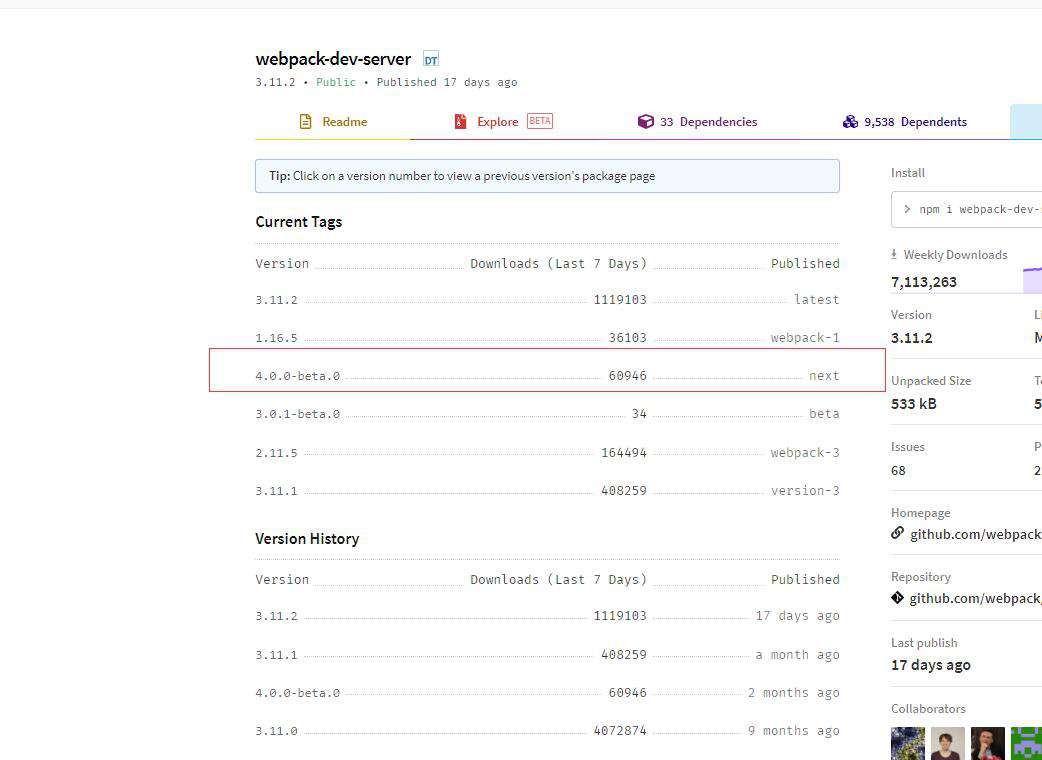
Task: Click the 'Public' label under title
Action: (336, 82)
